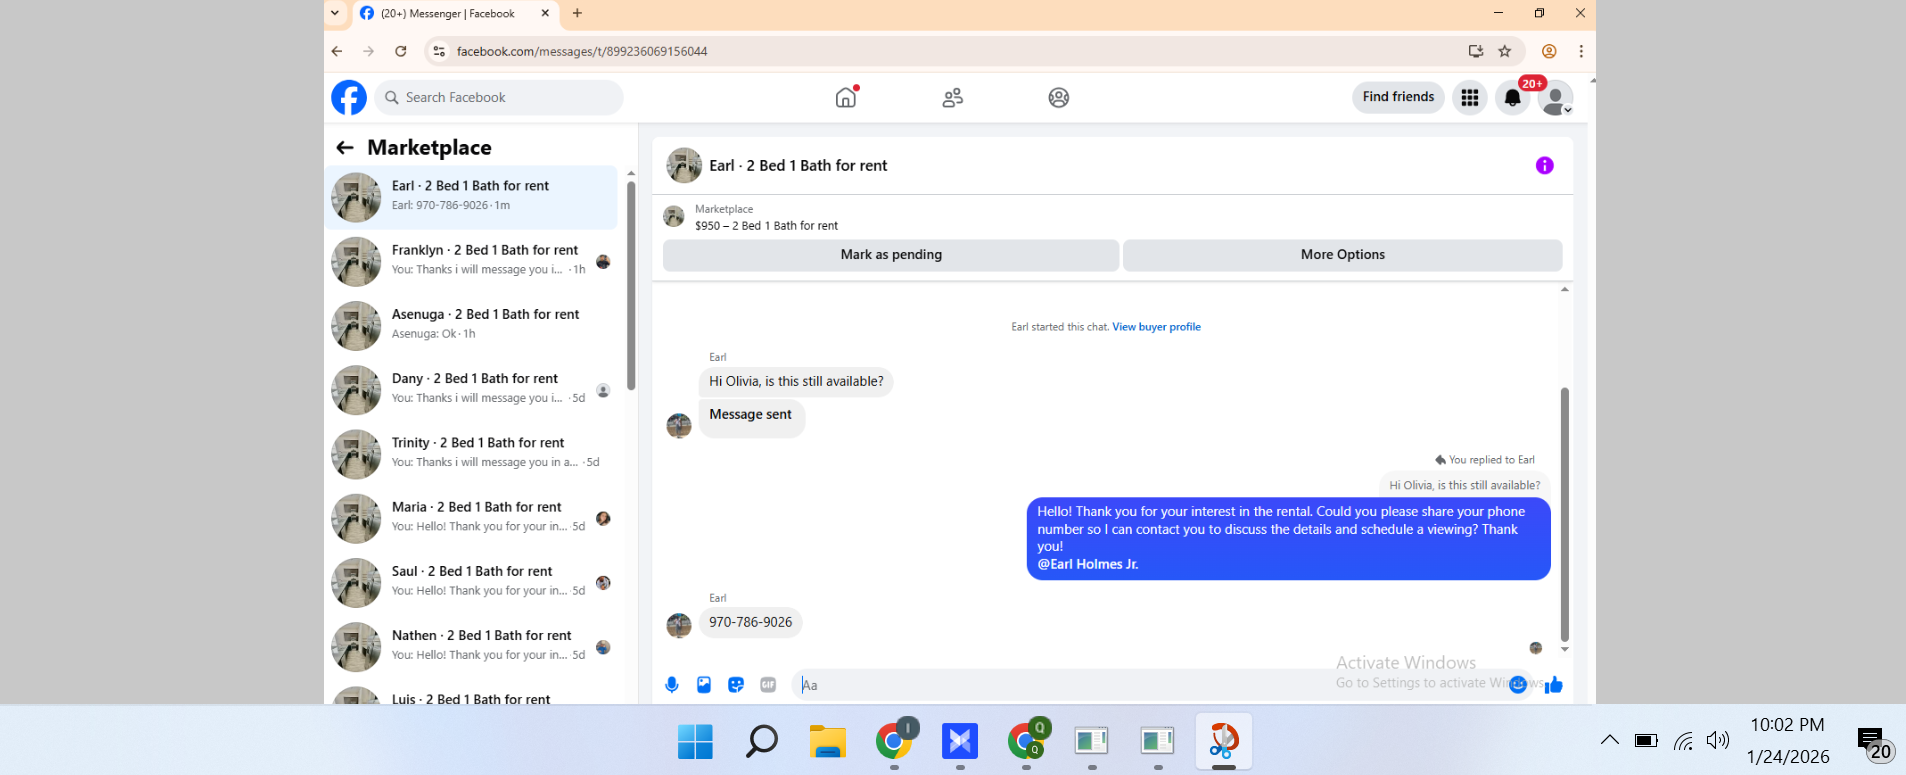
Task: Choose a sticker icon in composer
Action: pos(736,685)
